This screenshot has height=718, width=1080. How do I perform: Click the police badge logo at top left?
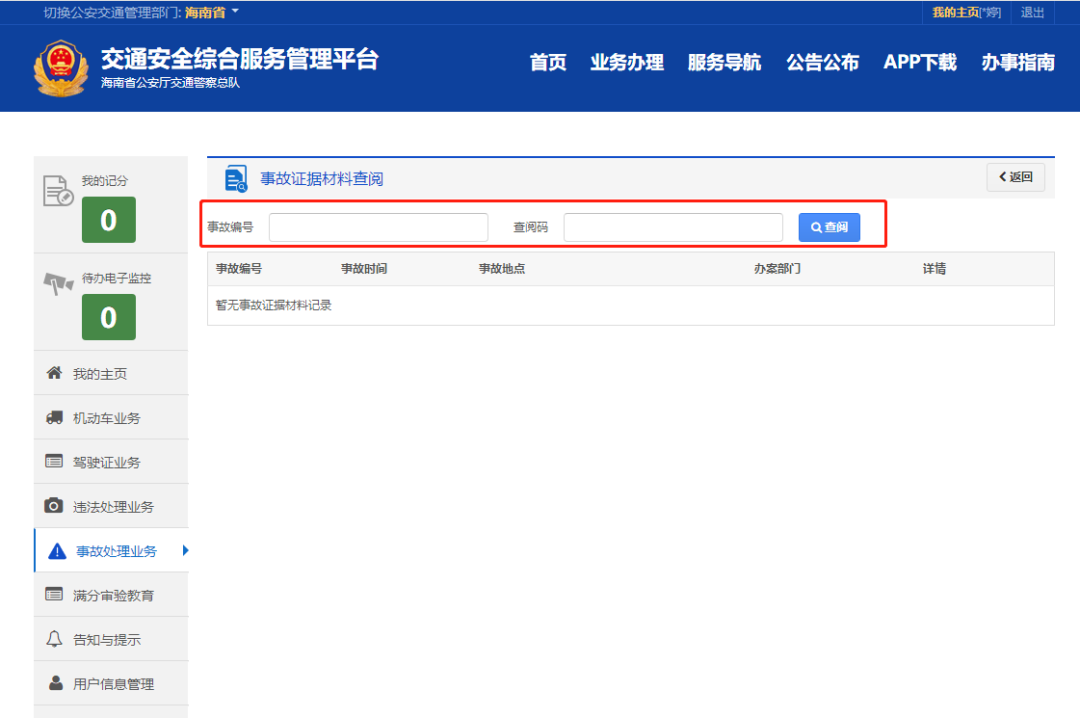pyautogui.click(x=61, y=67)
